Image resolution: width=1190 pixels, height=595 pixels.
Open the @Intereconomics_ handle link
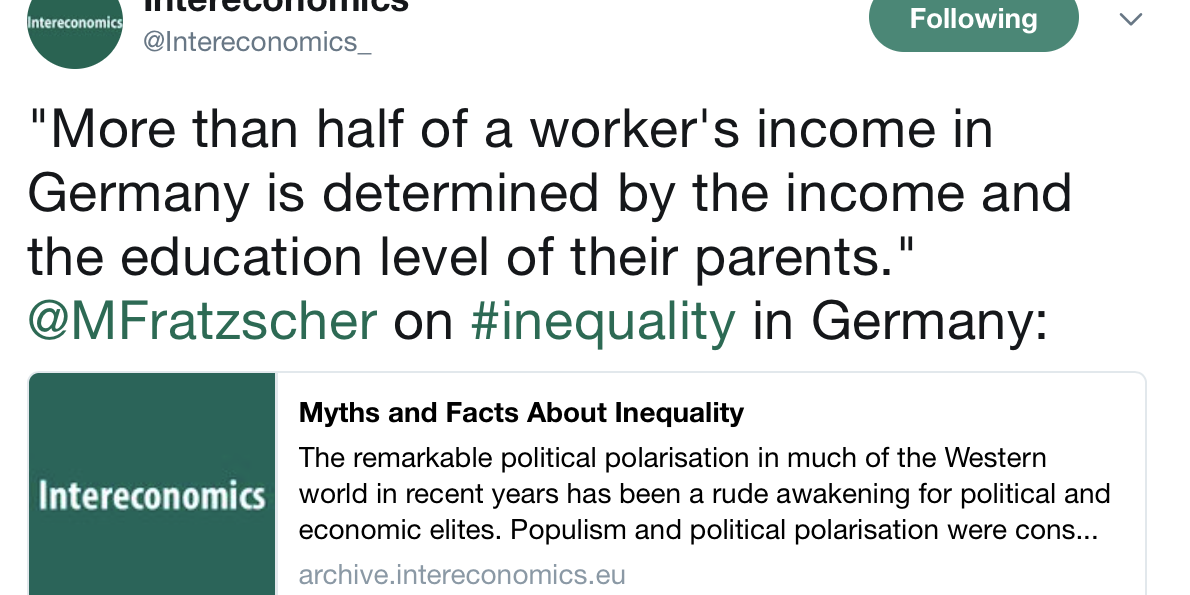tap(258, 42)
